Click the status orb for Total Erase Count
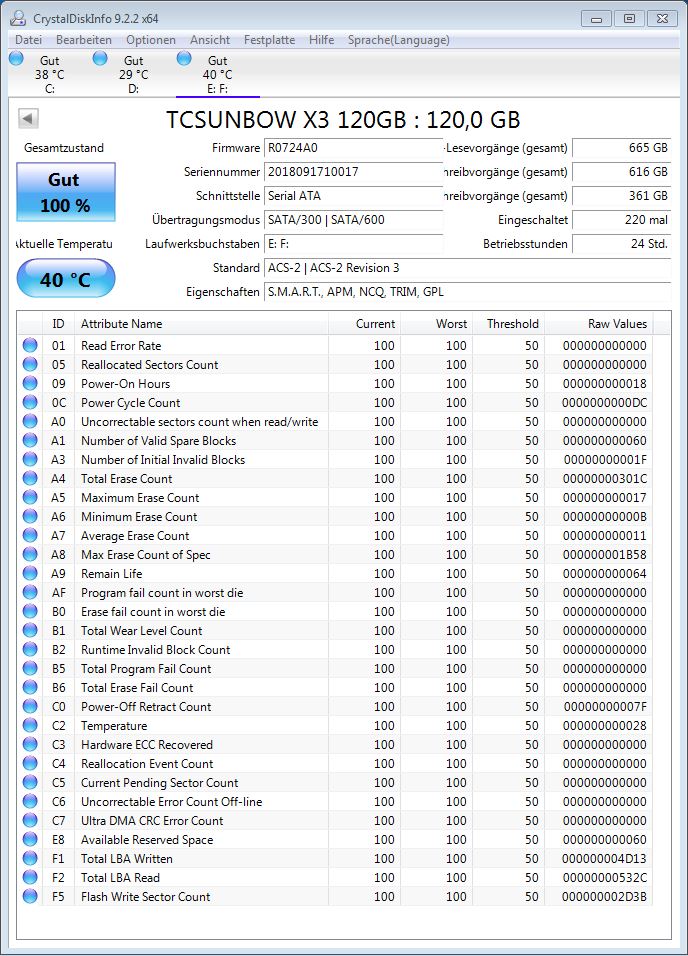 coord(30,478)
